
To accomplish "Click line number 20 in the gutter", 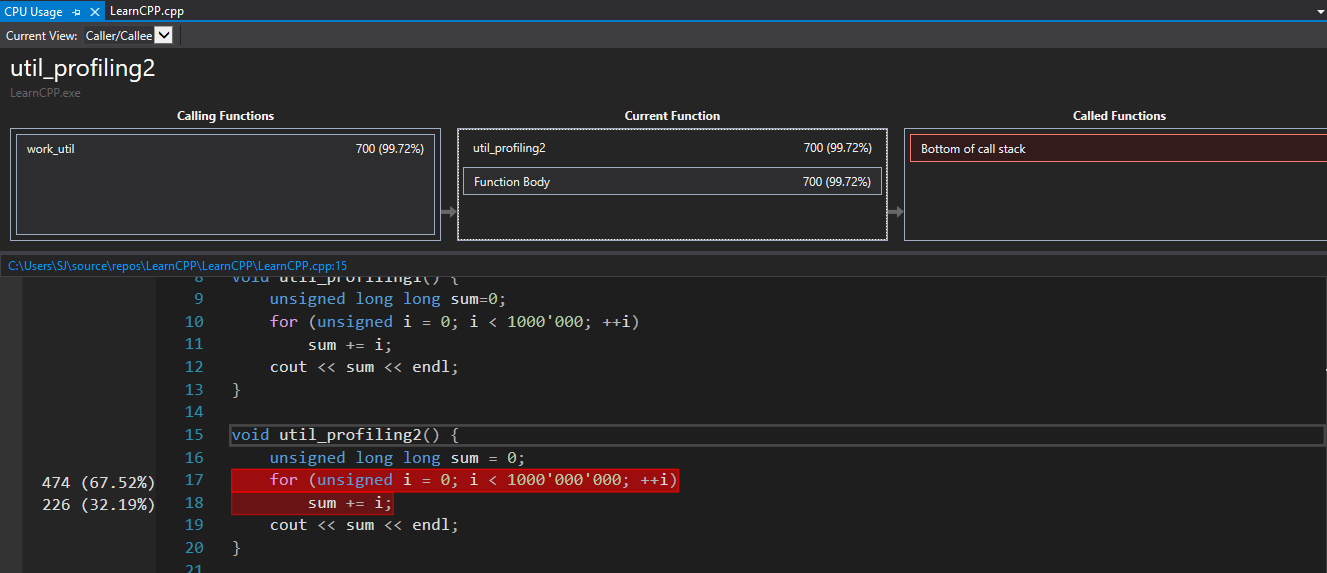I will [194, 548].
